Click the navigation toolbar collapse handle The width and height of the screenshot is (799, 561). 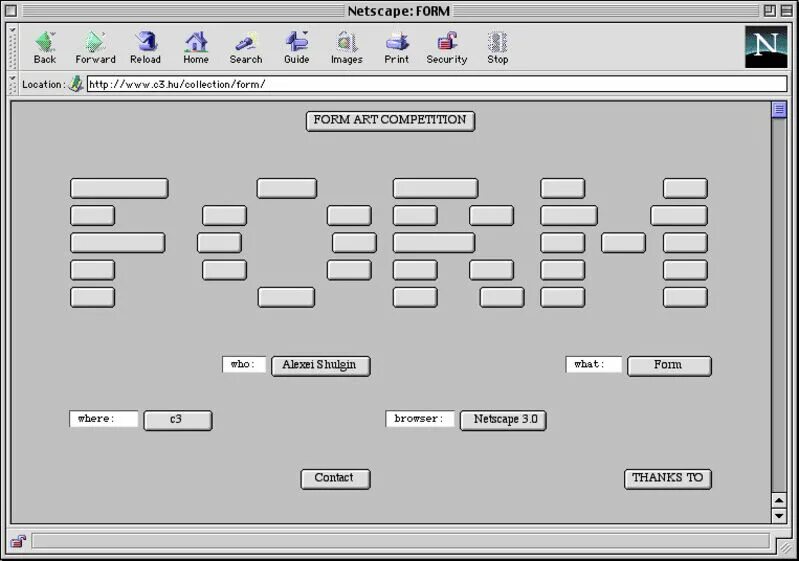[12, 47]
